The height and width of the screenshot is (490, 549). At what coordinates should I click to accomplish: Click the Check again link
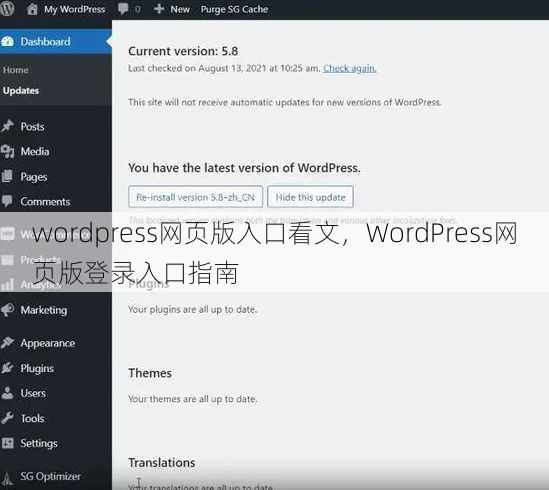coord(349,68)
